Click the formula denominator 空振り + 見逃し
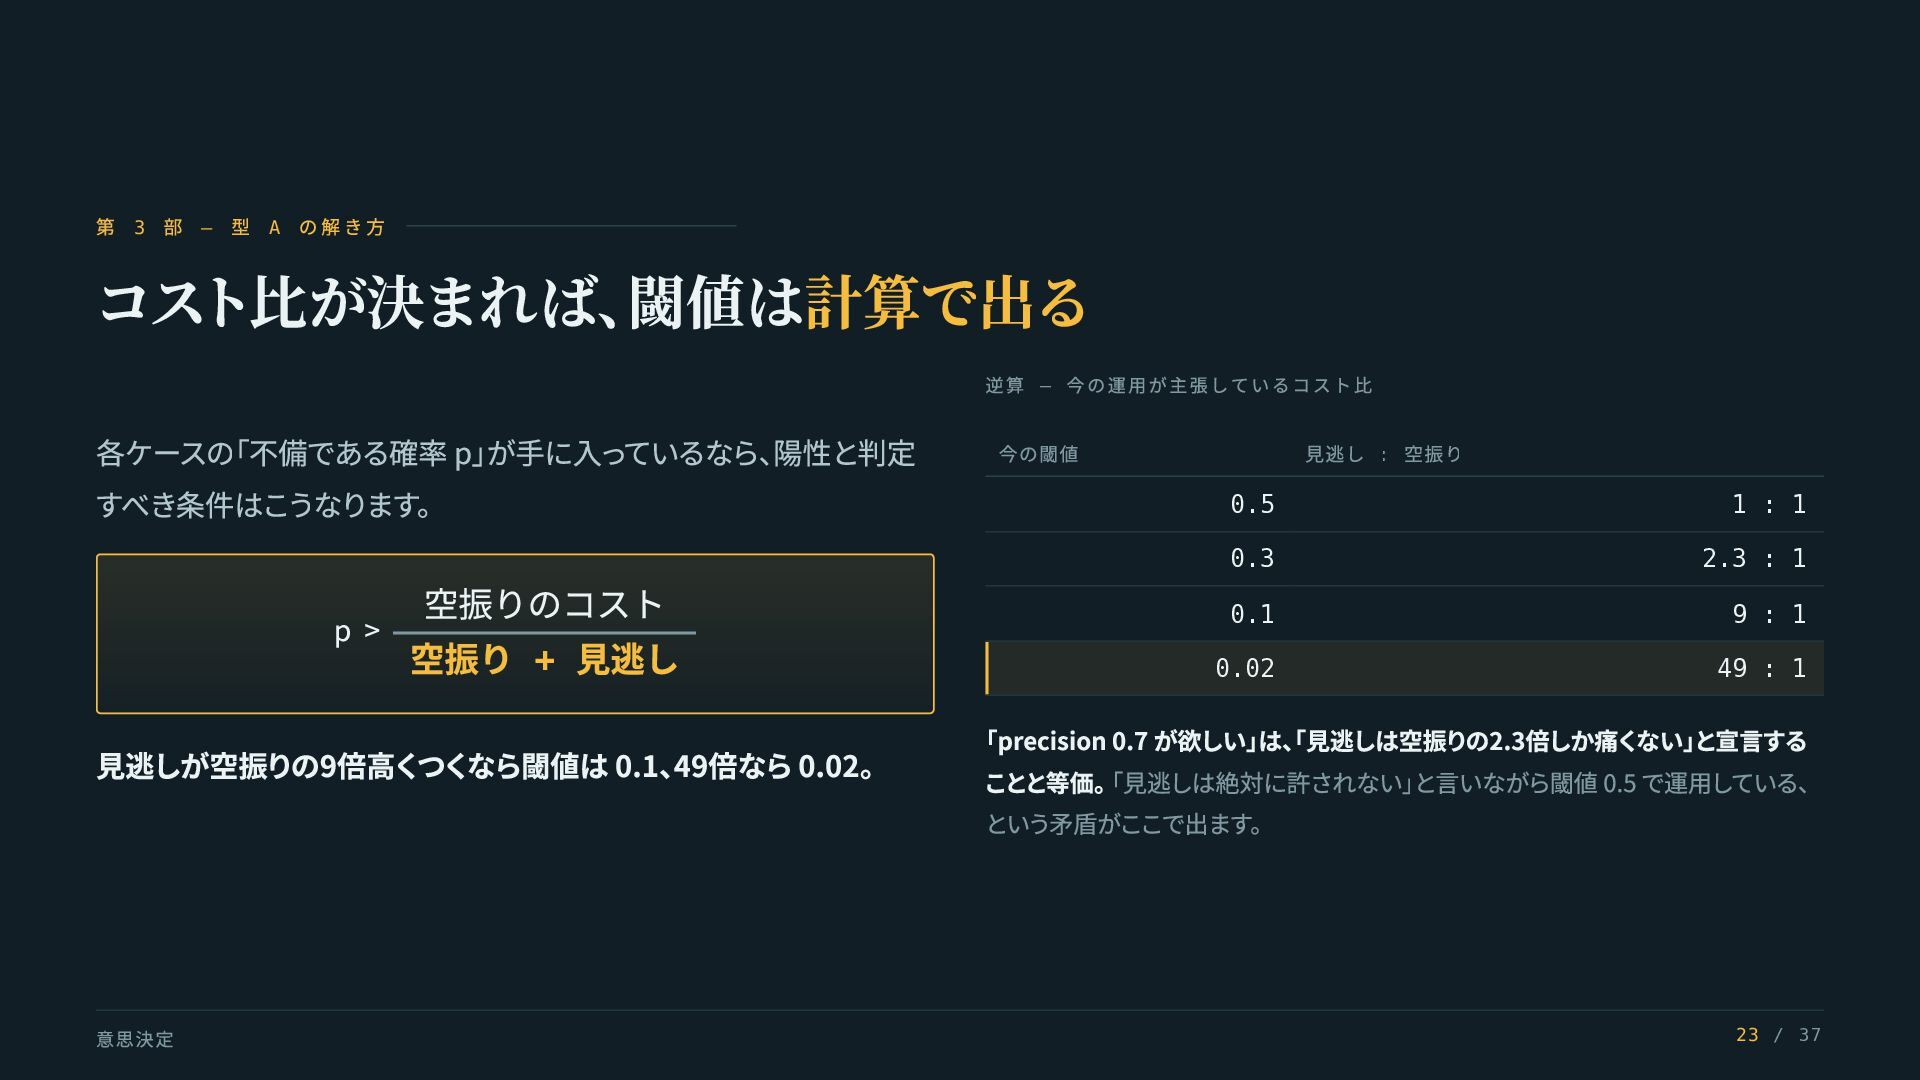 [x=544, y=660]
